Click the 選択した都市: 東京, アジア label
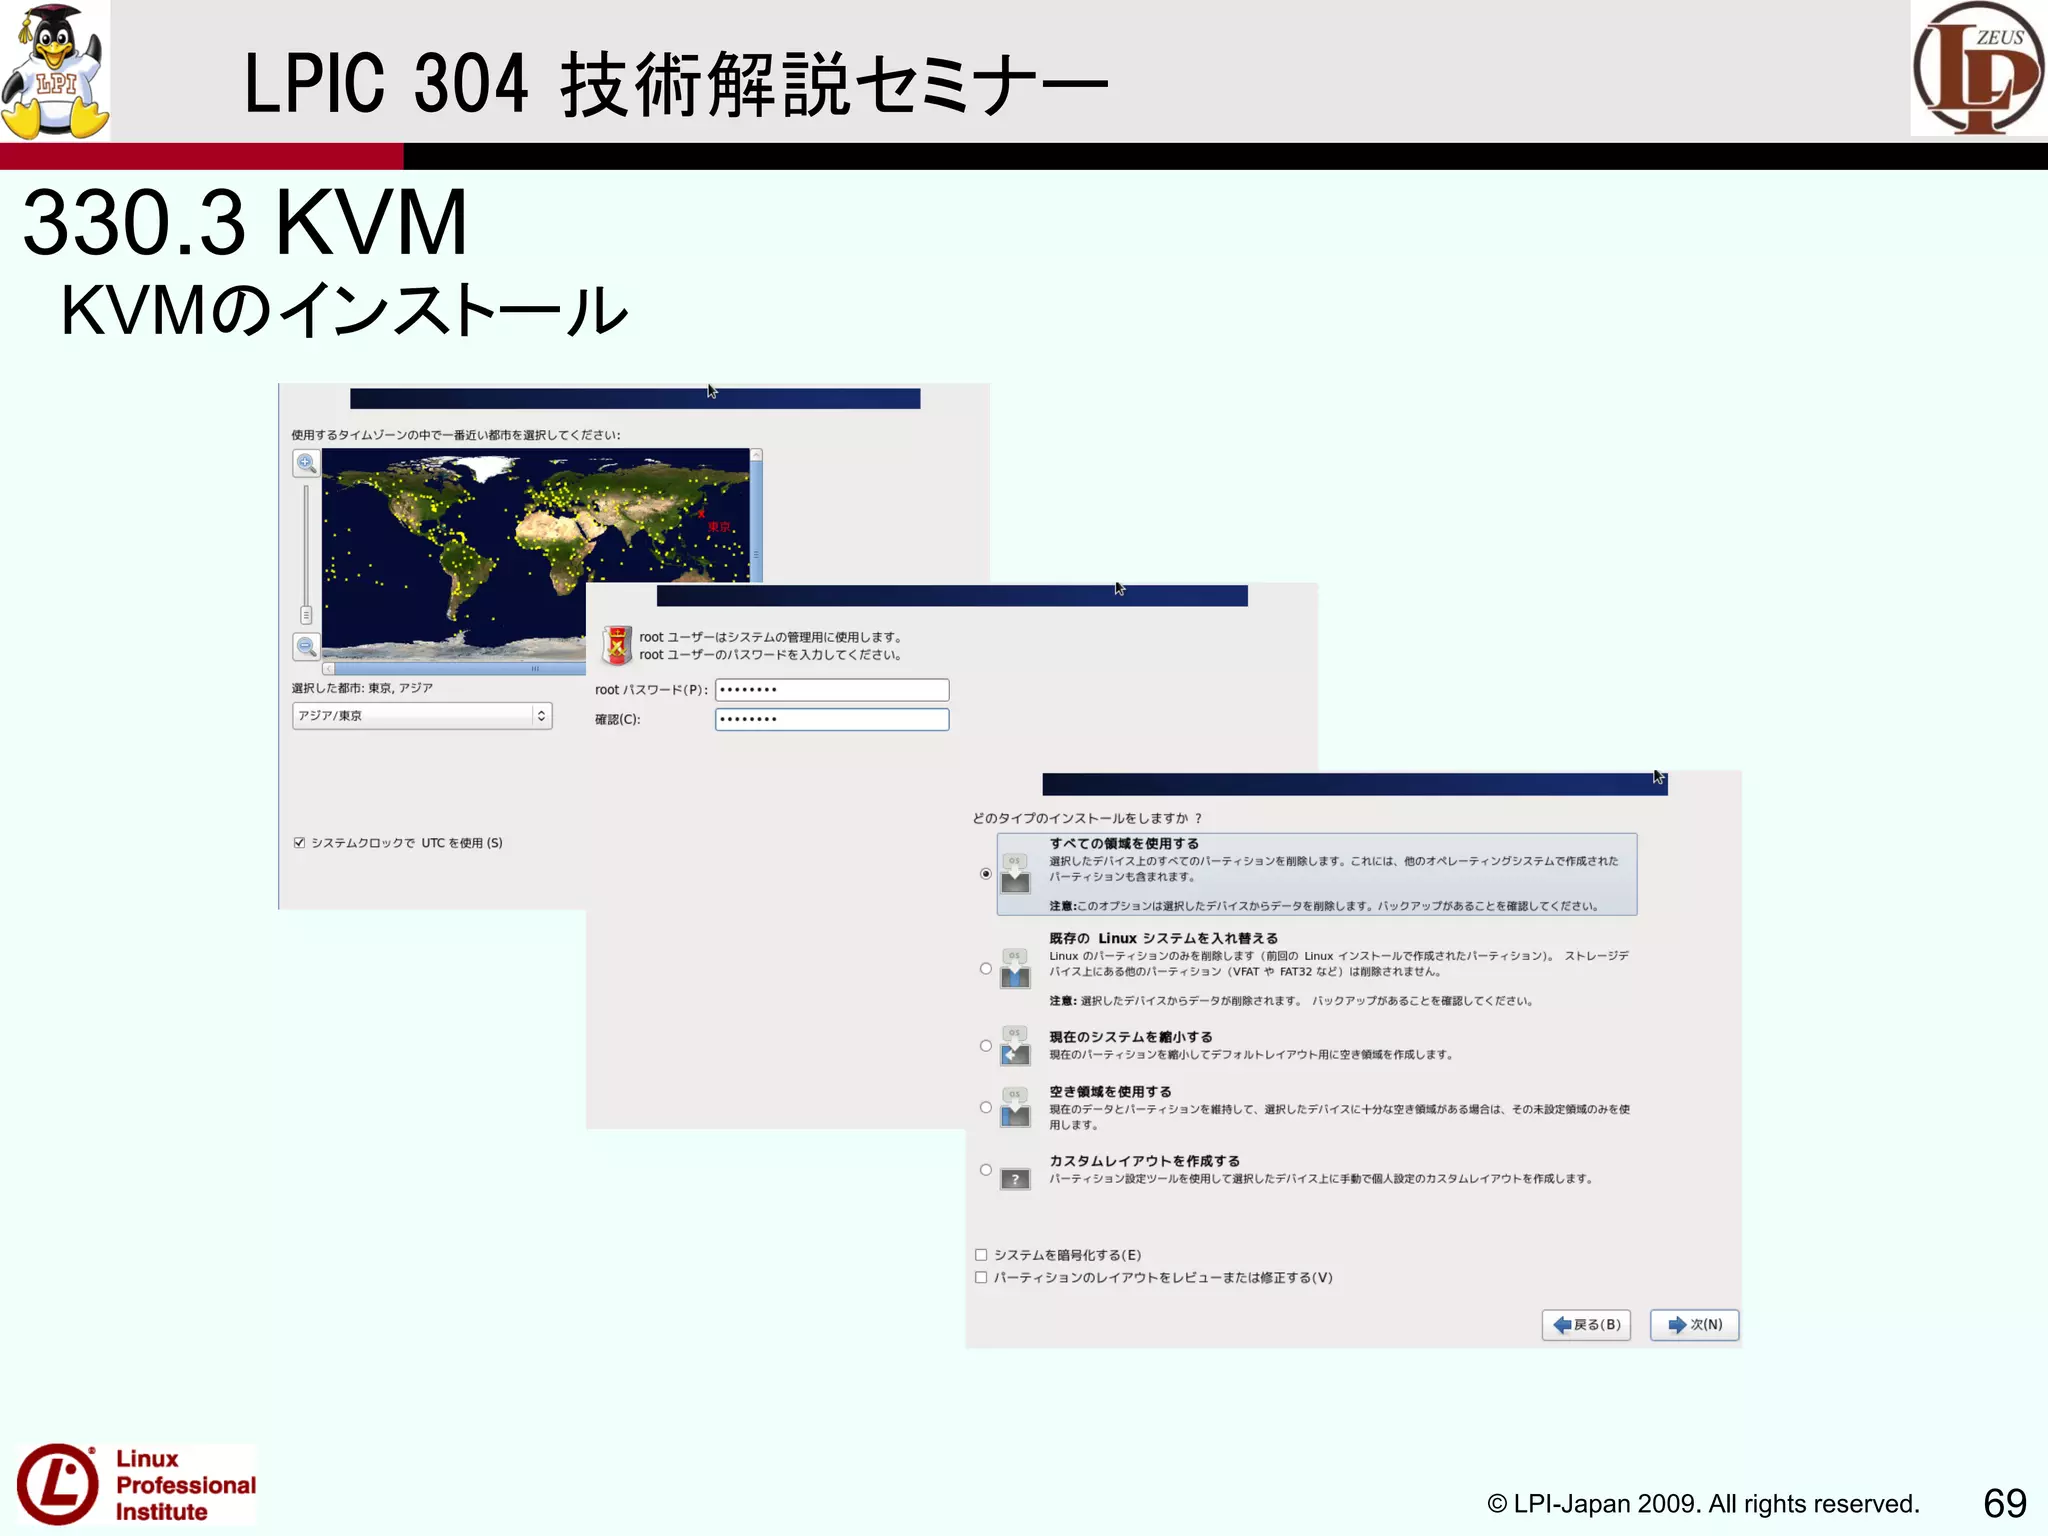 click(x=362, y=688)
